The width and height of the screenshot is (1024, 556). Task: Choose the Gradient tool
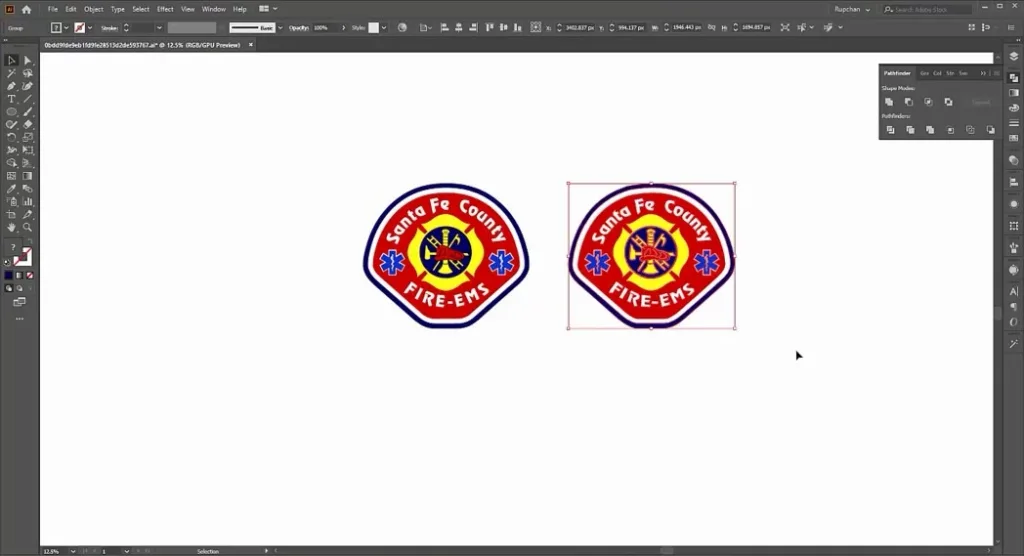[x=27, y=176]
